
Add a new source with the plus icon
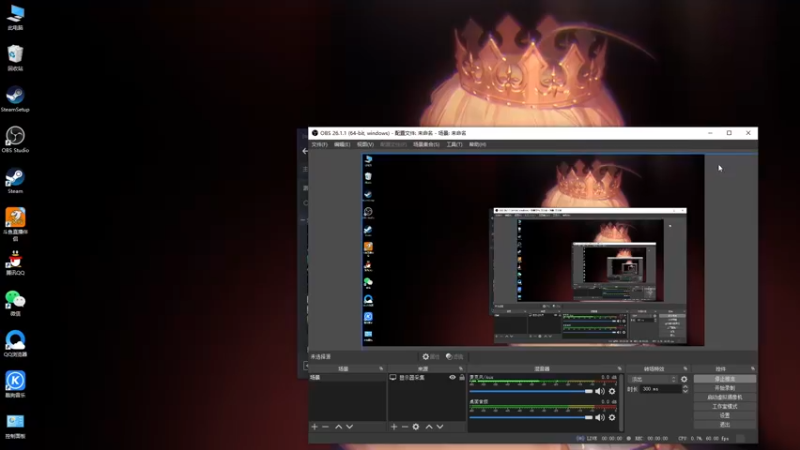coord(394,427)
